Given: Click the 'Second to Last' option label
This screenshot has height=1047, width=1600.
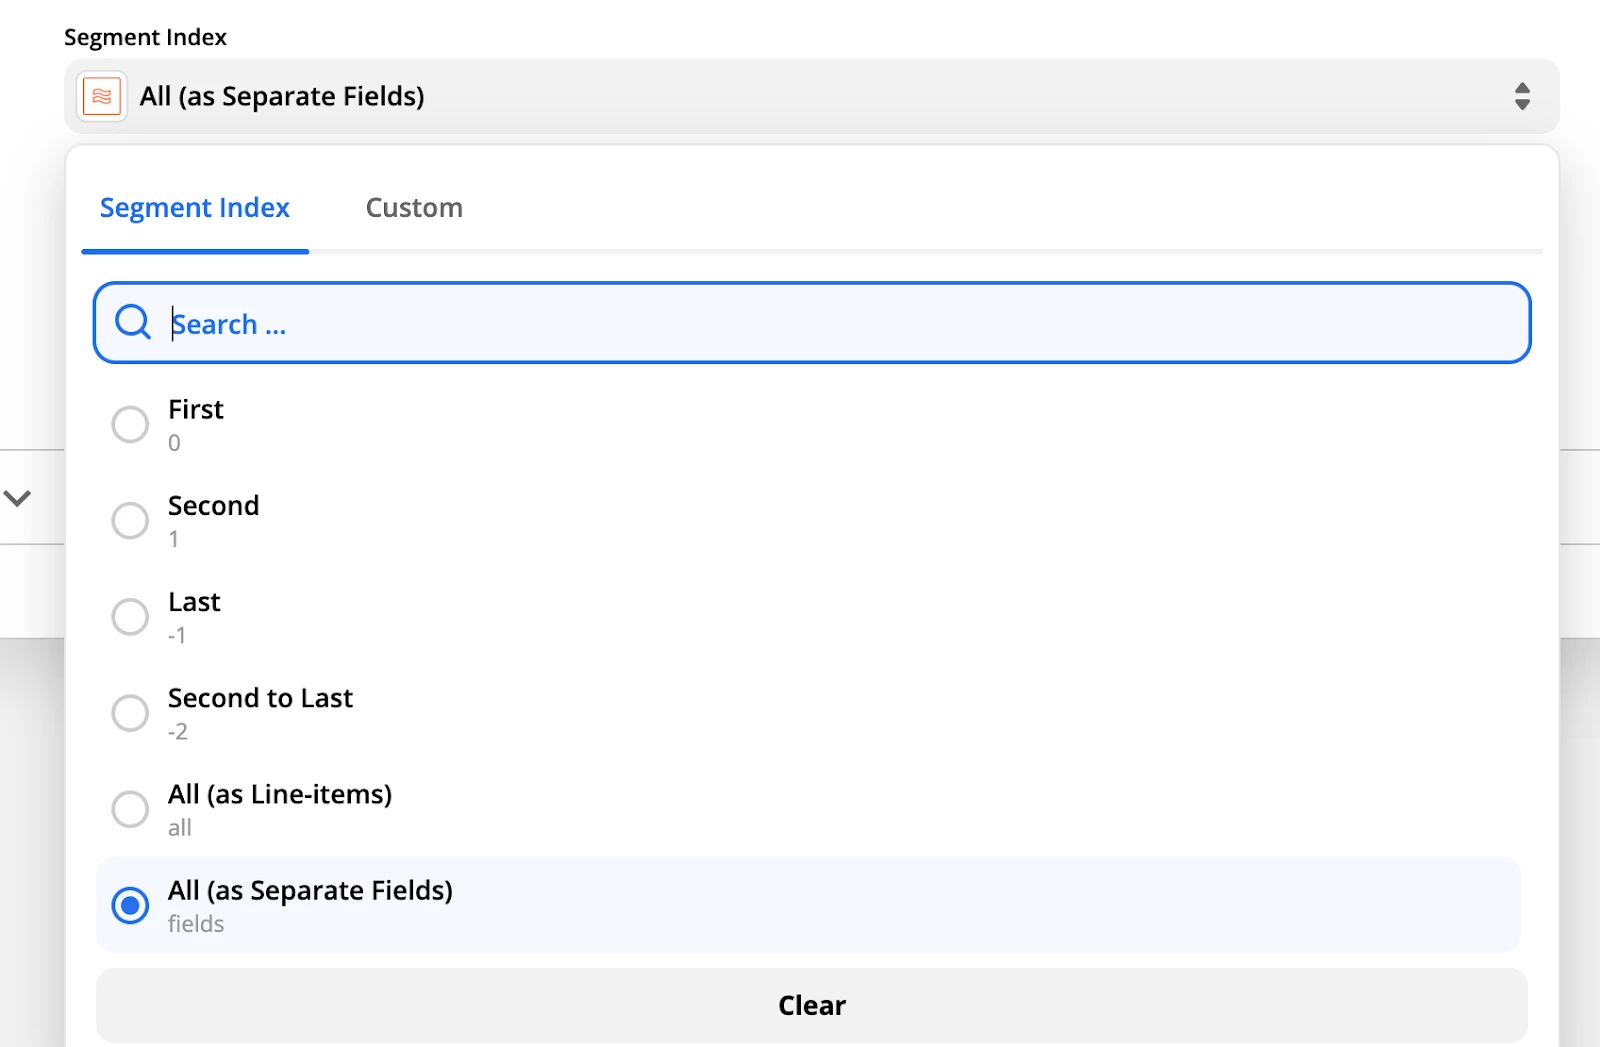Looking at the screenshot, I should click(x=260, y=698).
